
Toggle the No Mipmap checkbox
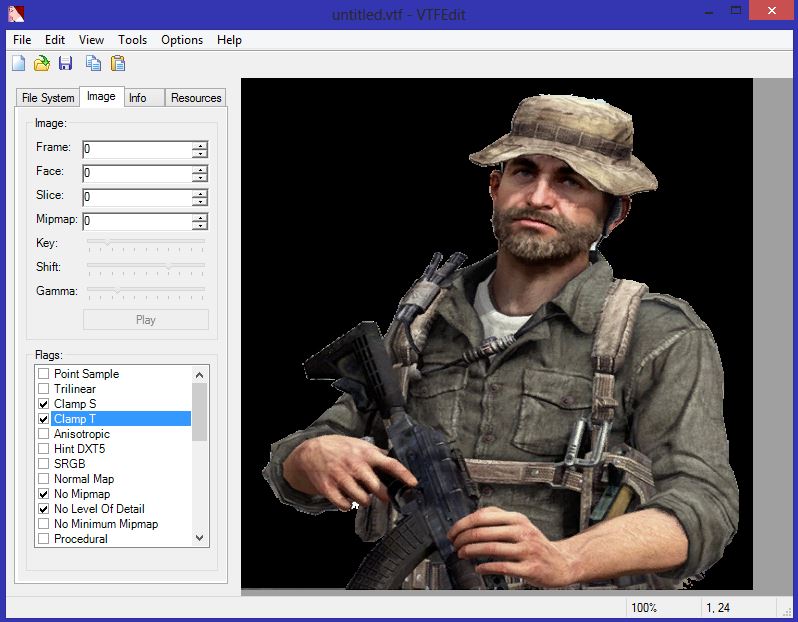[43, 494]
